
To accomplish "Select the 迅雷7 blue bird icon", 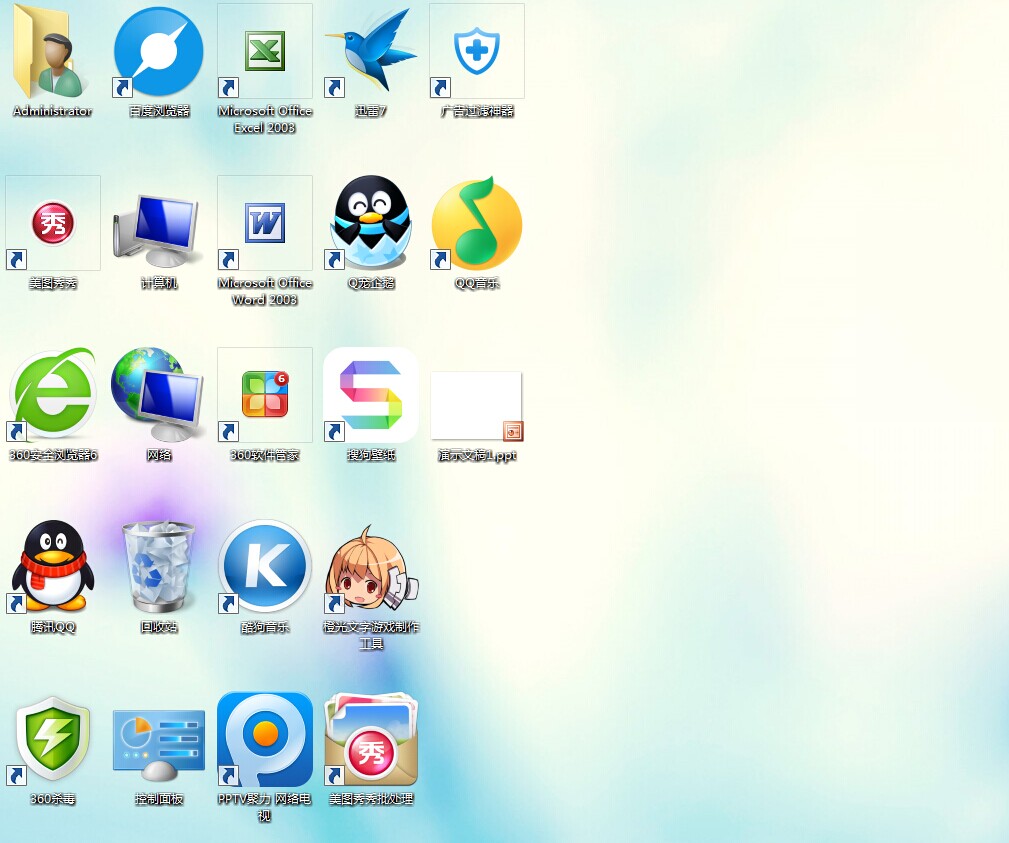I will 371,51.
